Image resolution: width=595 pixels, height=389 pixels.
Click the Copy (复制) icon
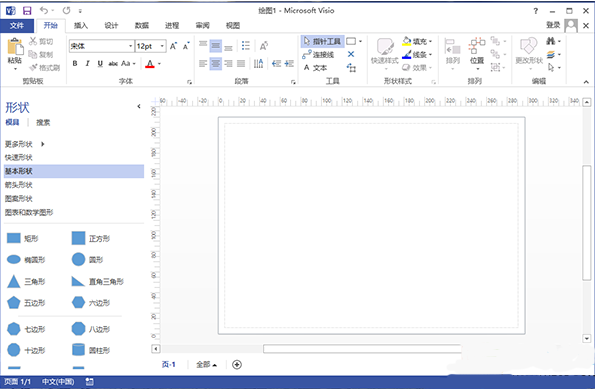33,54
